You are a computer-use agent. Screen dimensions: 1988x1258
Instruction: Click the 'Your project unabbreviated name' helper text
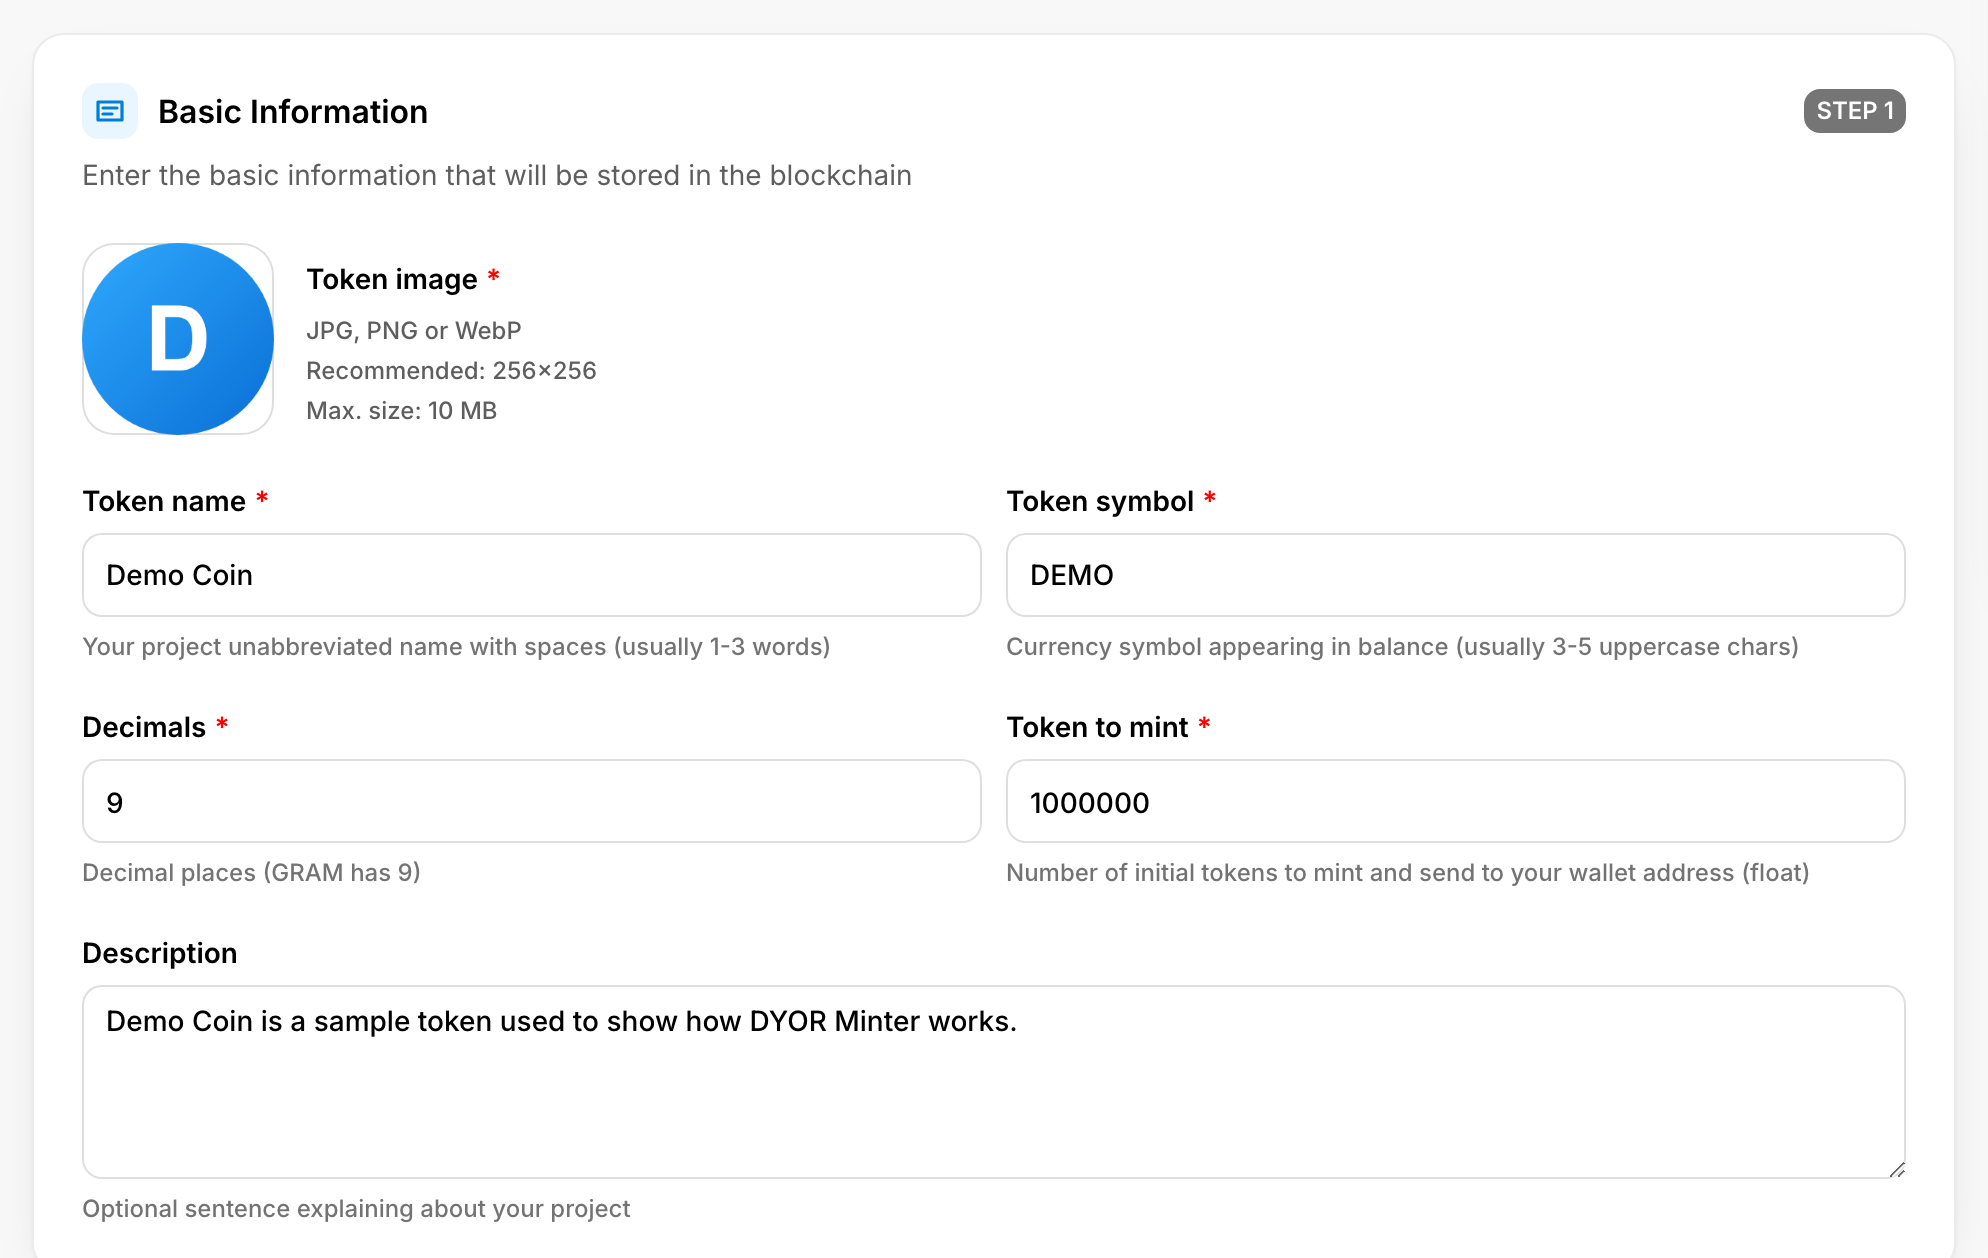point(456,647)
